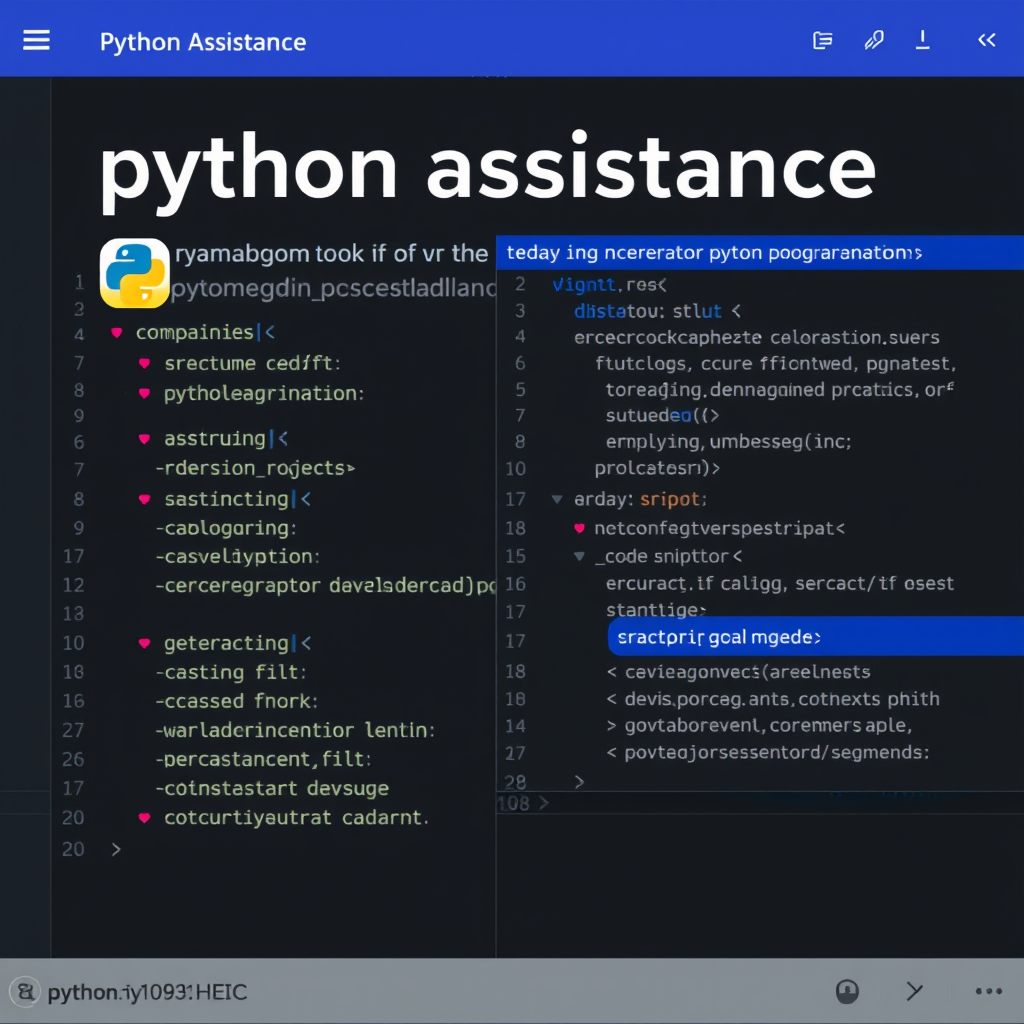Select the -cerceregraptor line
Viewport: 1024px width, 1024px height.
coord(325,585)
